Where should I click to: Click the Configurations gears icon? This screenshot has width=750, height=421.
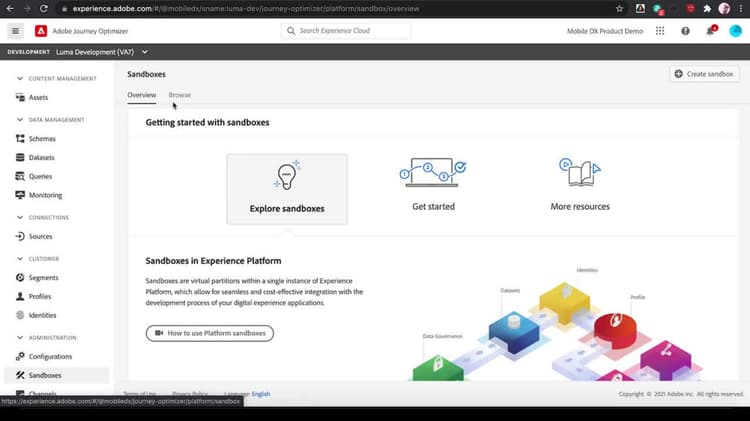tap(20, 356)
